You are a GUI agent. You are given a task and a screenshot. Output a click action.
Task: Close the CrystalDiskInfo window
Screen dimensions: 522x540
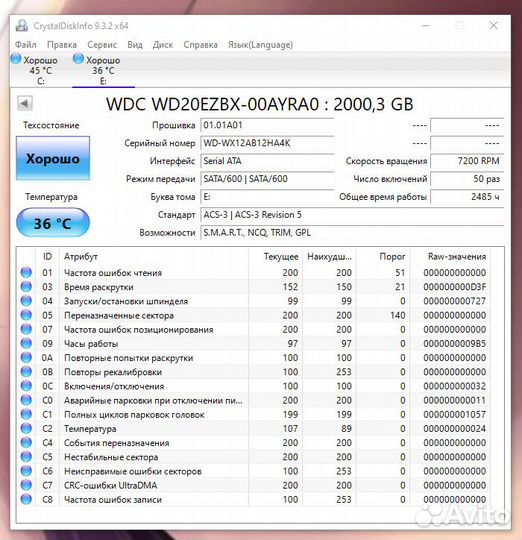click(x=493, y=25)
